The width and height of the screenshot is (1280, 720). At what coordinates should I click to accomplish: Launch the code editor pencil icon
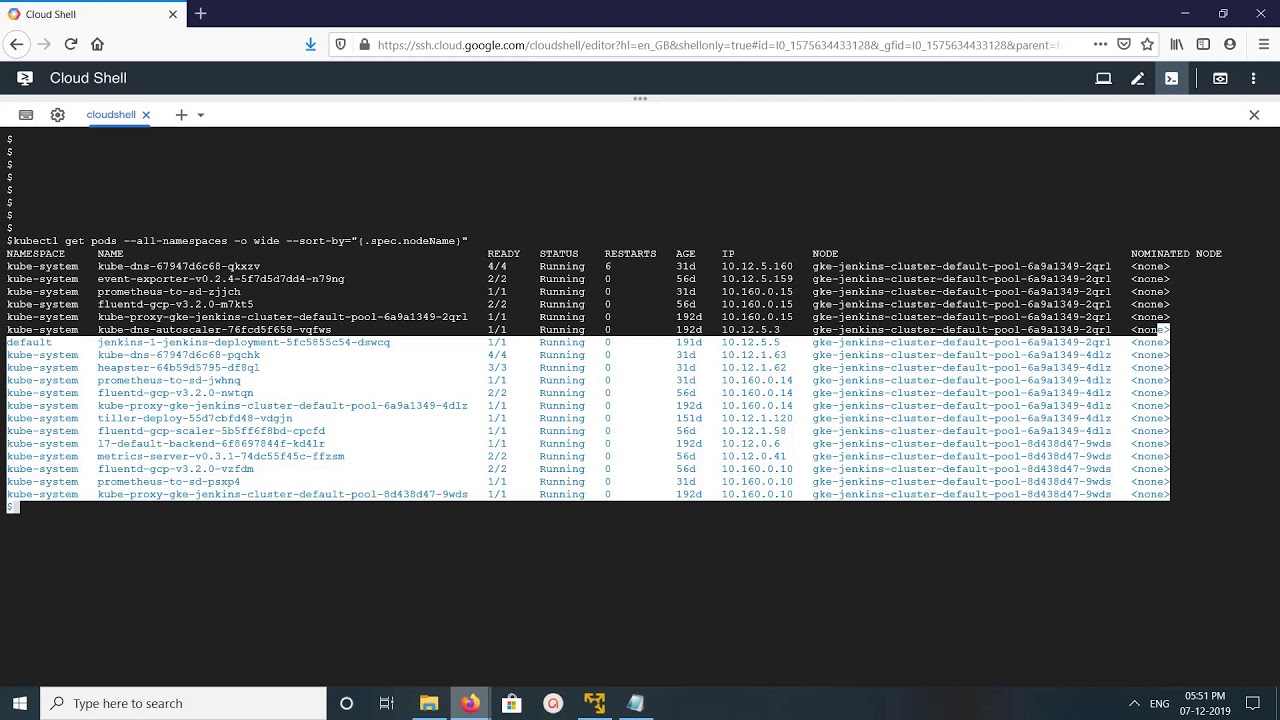click(x=1137, y=78)
